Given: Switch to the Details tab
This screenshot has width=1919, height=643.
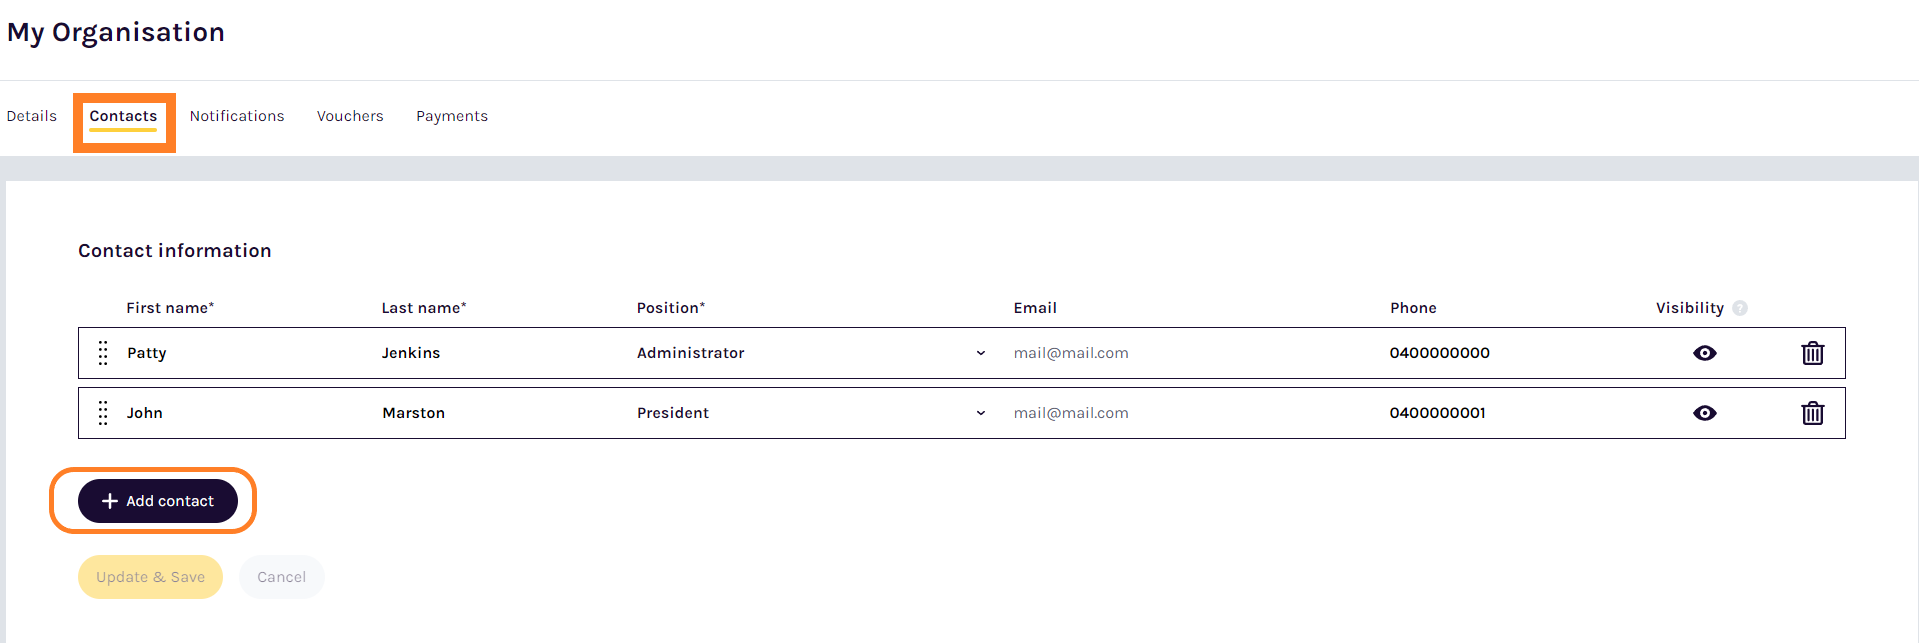Looking at the screenshot, I should (x=32, y=116).
